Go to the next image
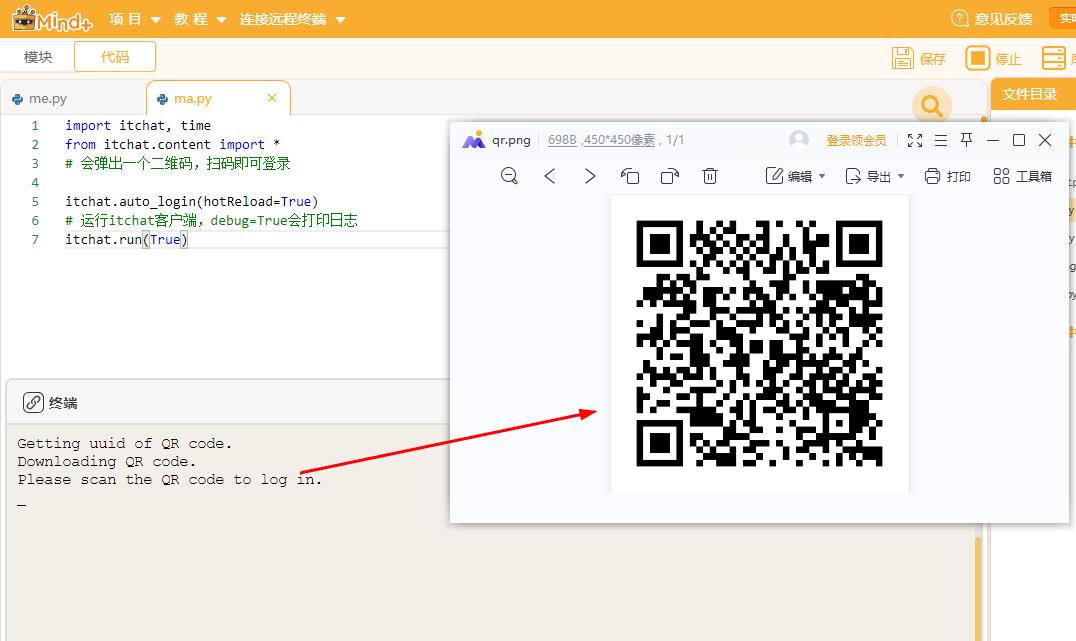The height and width of the screenshot is (641, 1076). (589, 176)
